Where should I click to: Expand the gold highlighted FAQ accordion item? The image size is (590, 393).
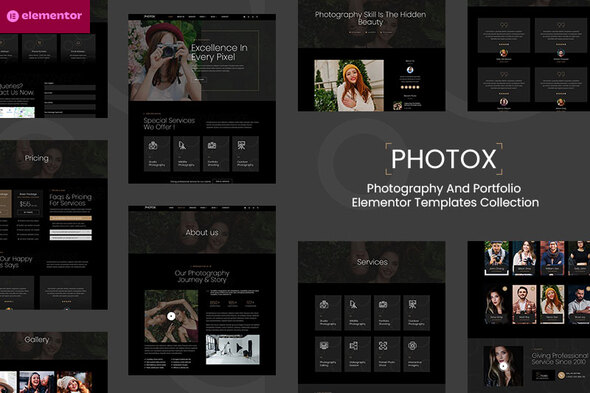[x=71, y=218]
